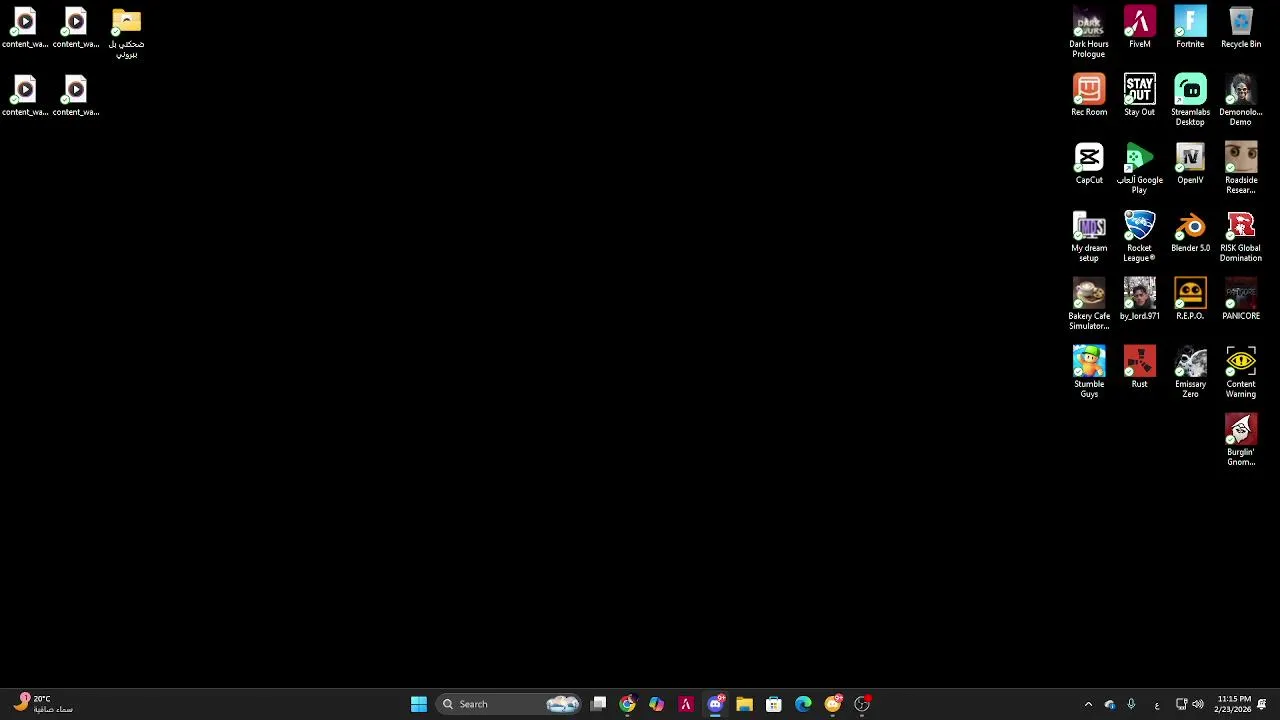Viewport: 1280px width, 720px height.
Task: Open Google Chrome from the taskbar
Action: coord(627,704)
